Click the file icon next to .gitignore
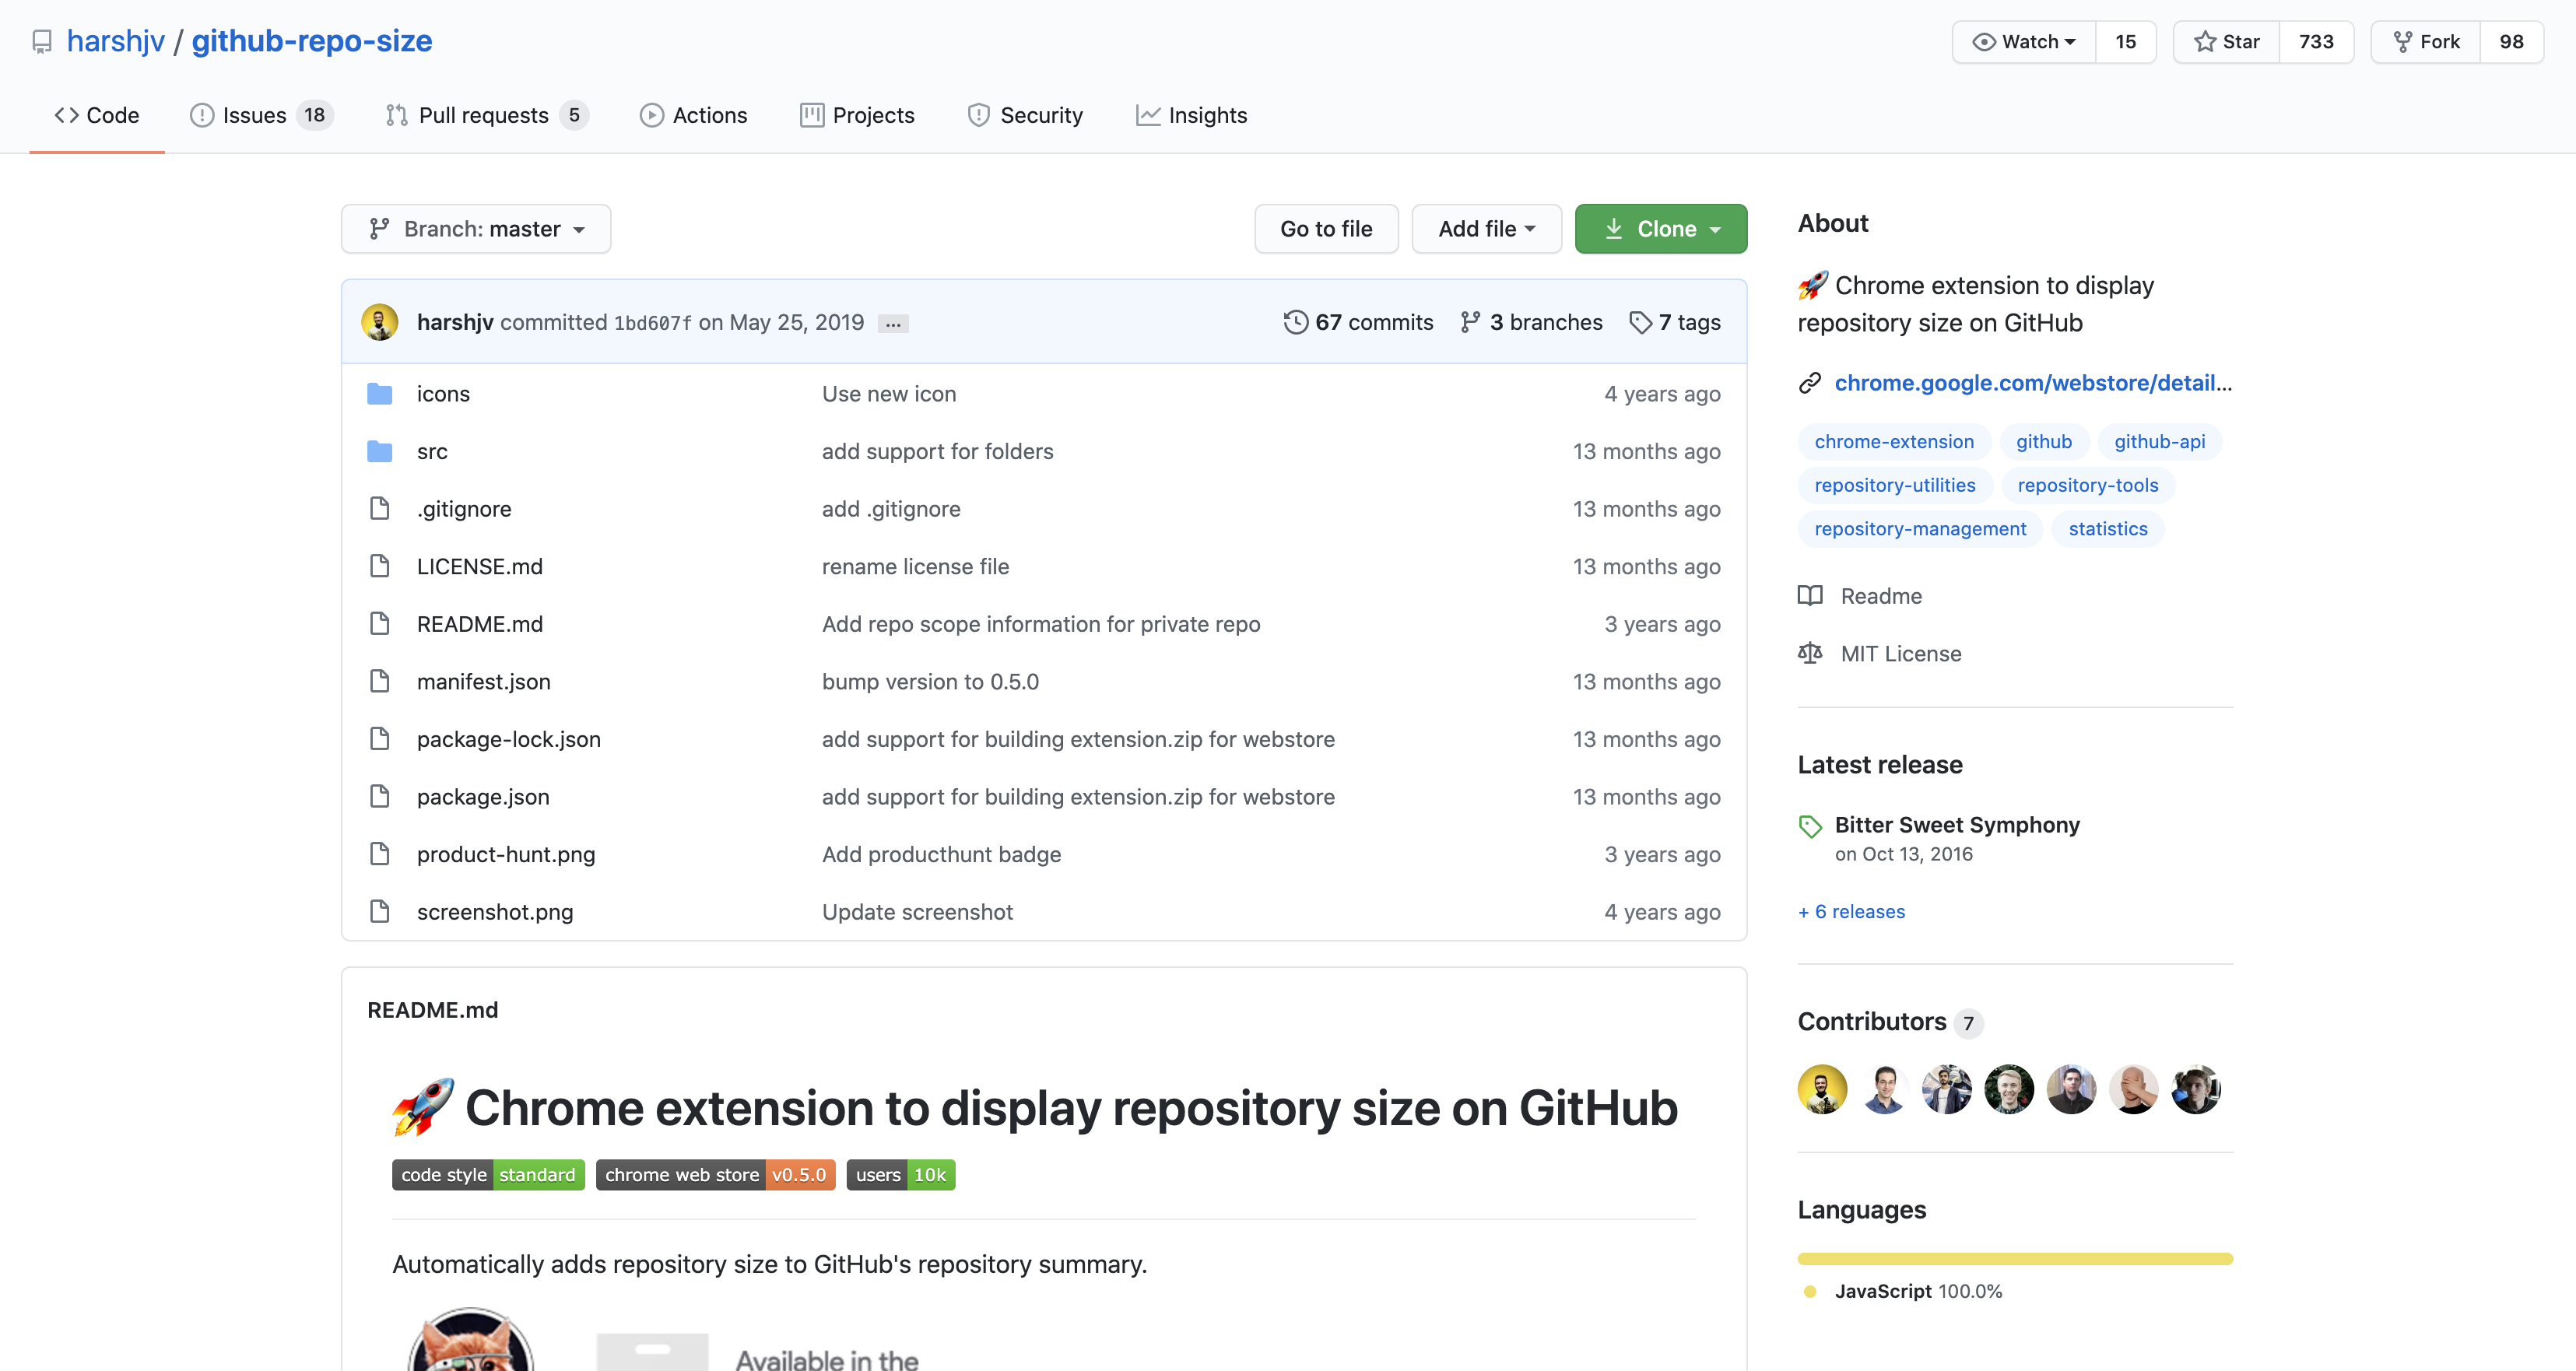The height and width of the screenshot is (1371, 2576). [x=379, y=509]
